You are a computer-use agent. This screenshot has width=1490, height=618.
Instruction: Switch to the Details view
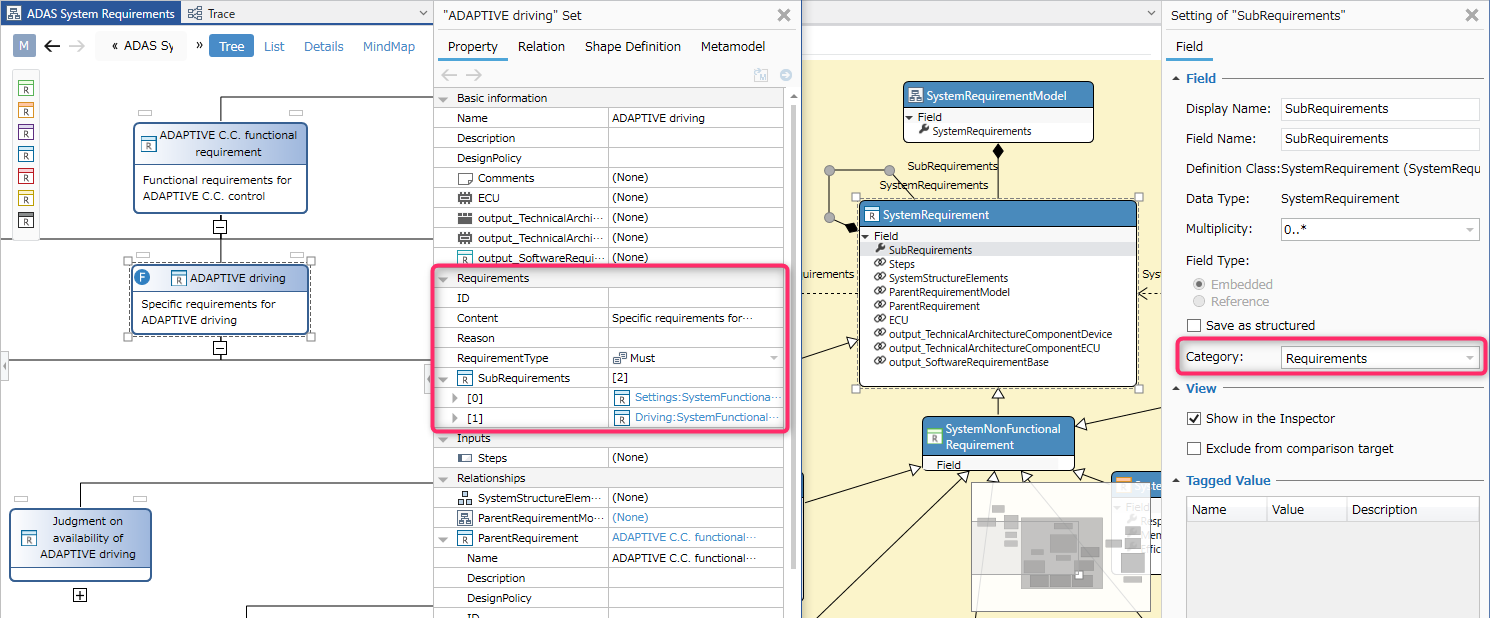(324, 46)
